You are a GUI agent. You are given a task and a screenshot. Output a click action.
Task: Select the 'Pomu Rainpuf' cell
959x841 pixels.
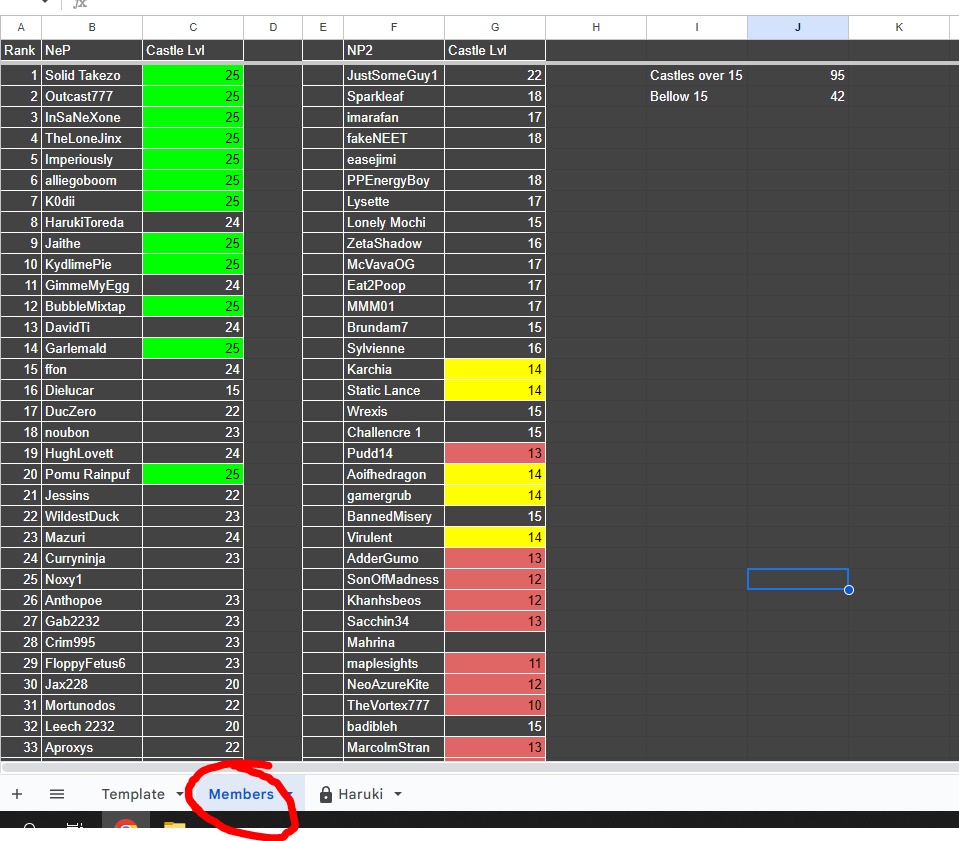pos(92,475)
